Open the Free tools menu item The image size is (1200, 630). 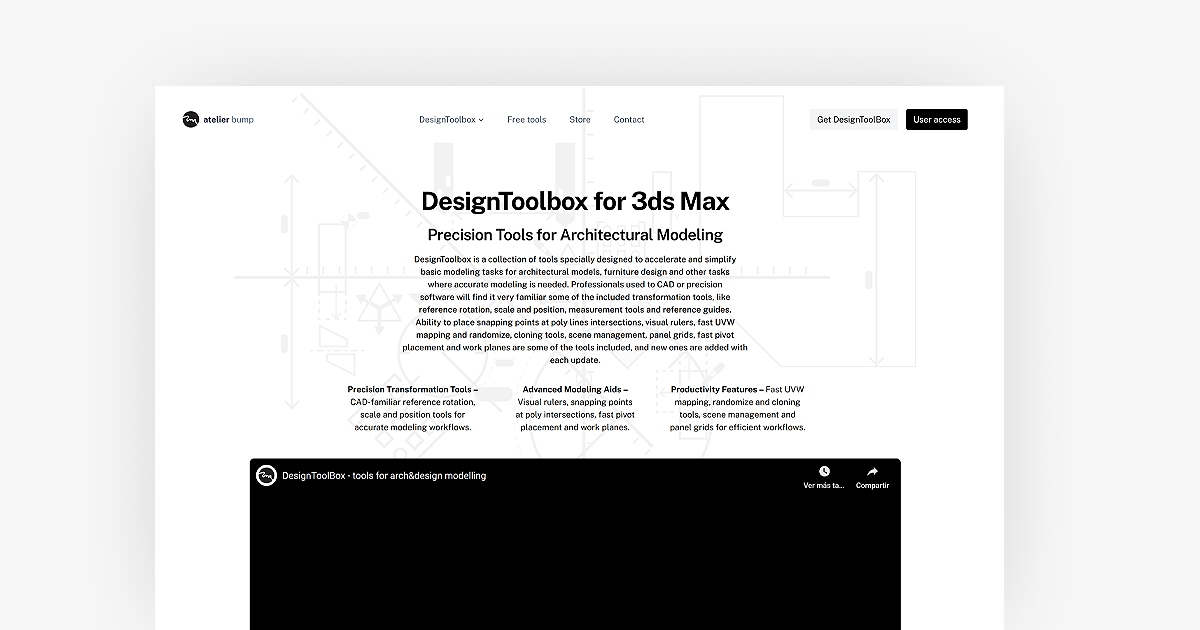526,119
